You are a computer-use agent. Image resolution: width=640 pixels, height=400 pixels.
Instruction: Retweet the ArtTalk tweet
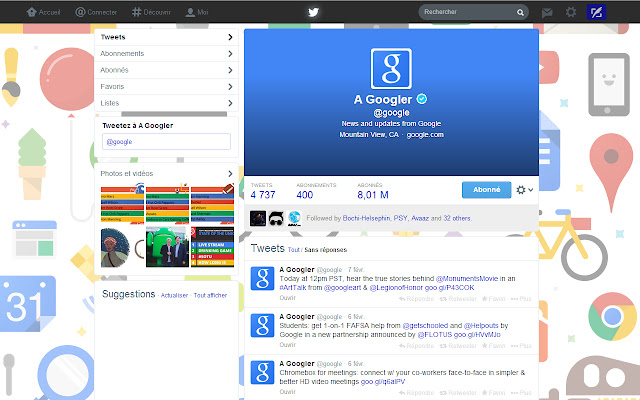[x=458, y=299]
